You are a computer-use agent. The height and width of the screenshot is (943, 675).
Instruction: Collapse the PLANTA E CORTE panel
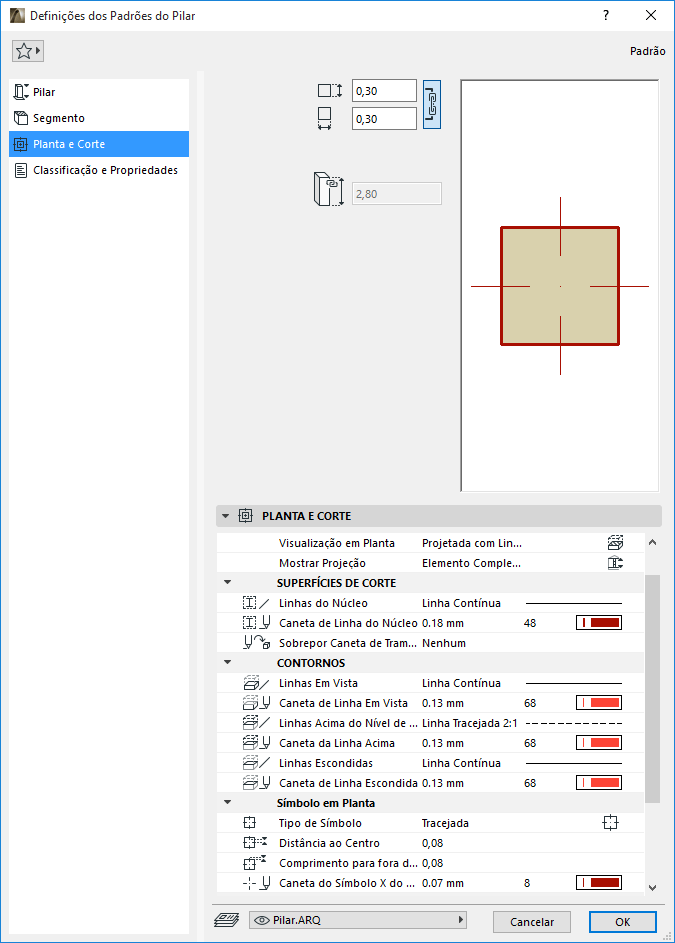tap(226, 516)
